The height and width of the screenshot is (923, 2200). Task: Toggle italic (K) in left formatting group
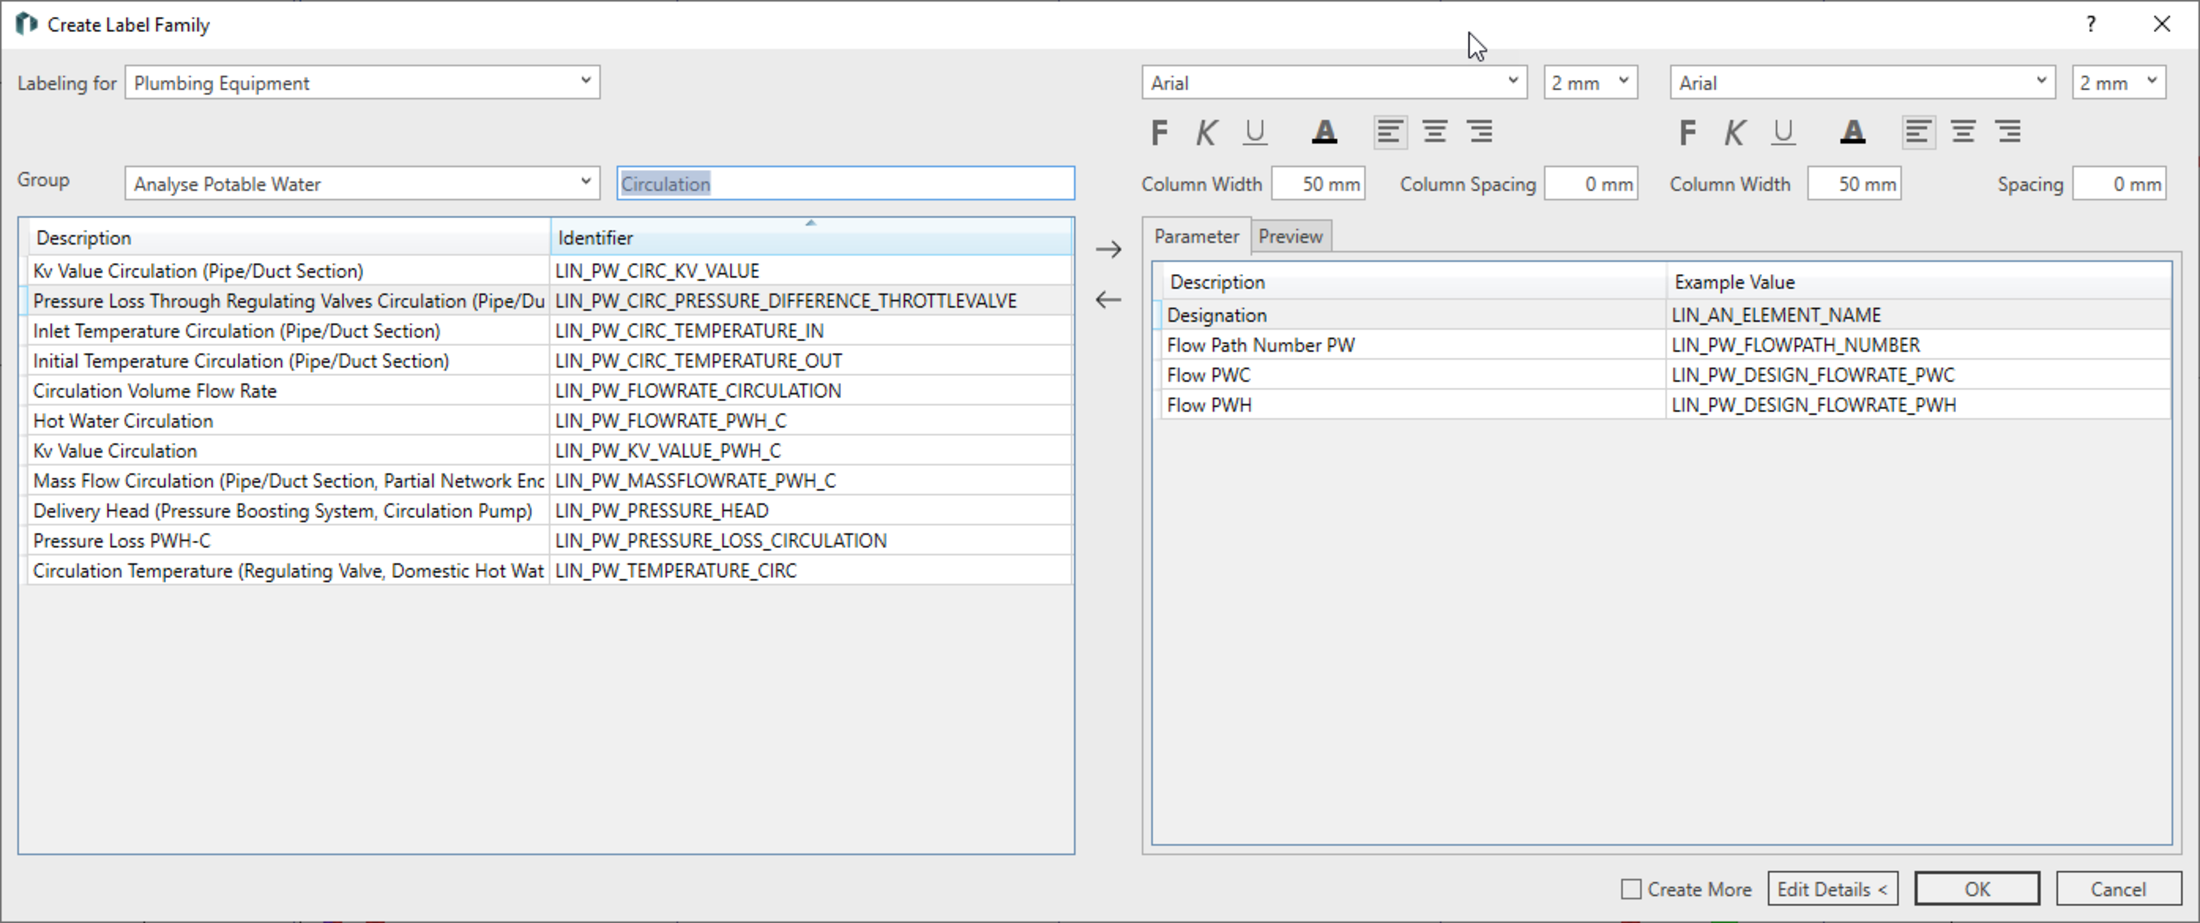coord(1206,132)
